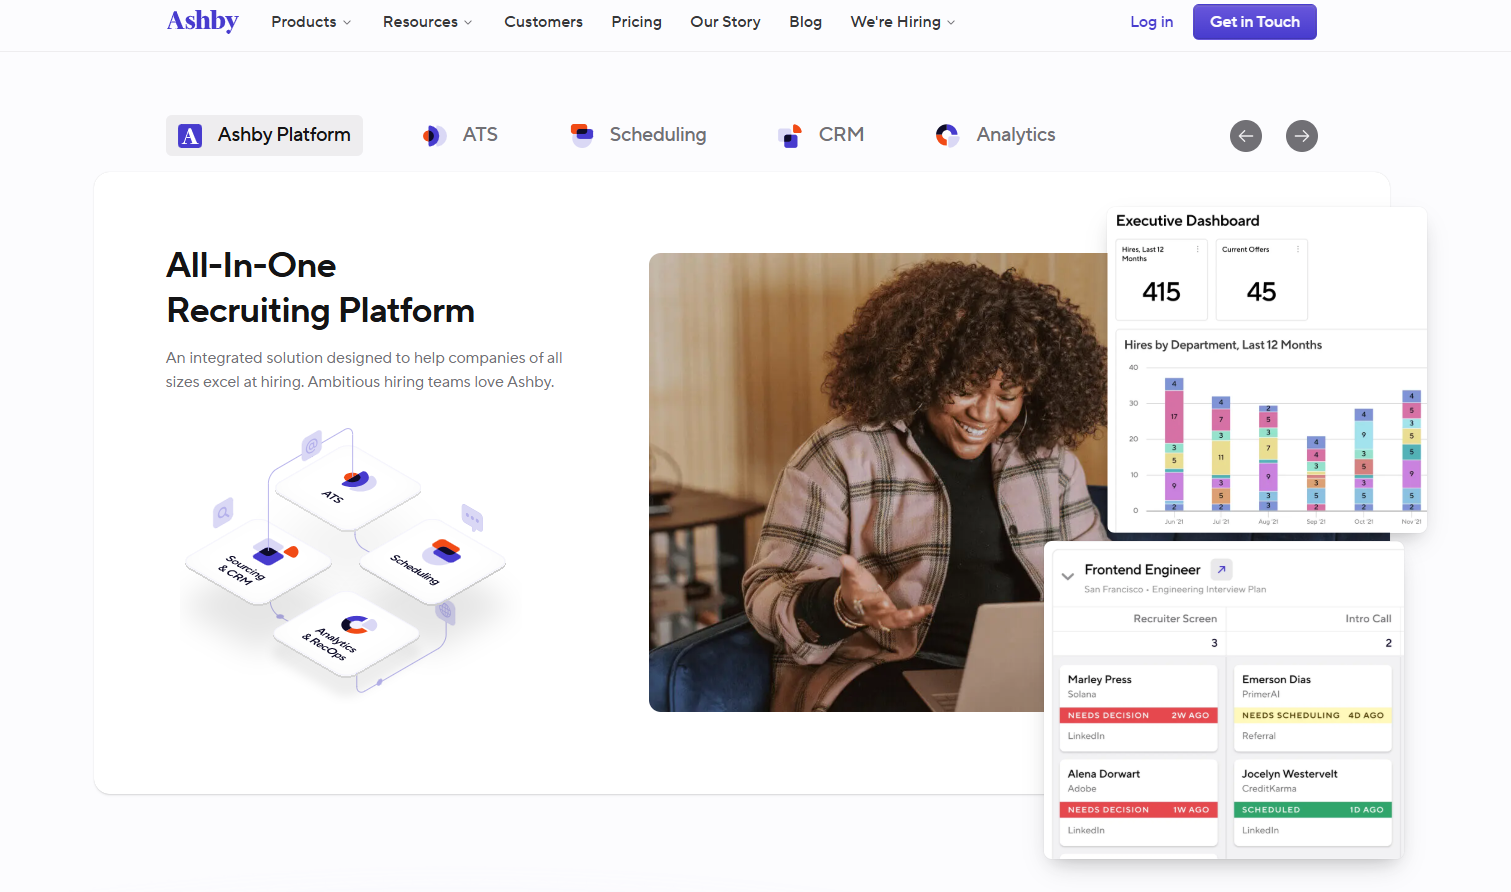Viewport: 1511px width, 892px height.
Task: Open the Jocelyn Westervelt candidate card
Action: [1313, 802]
